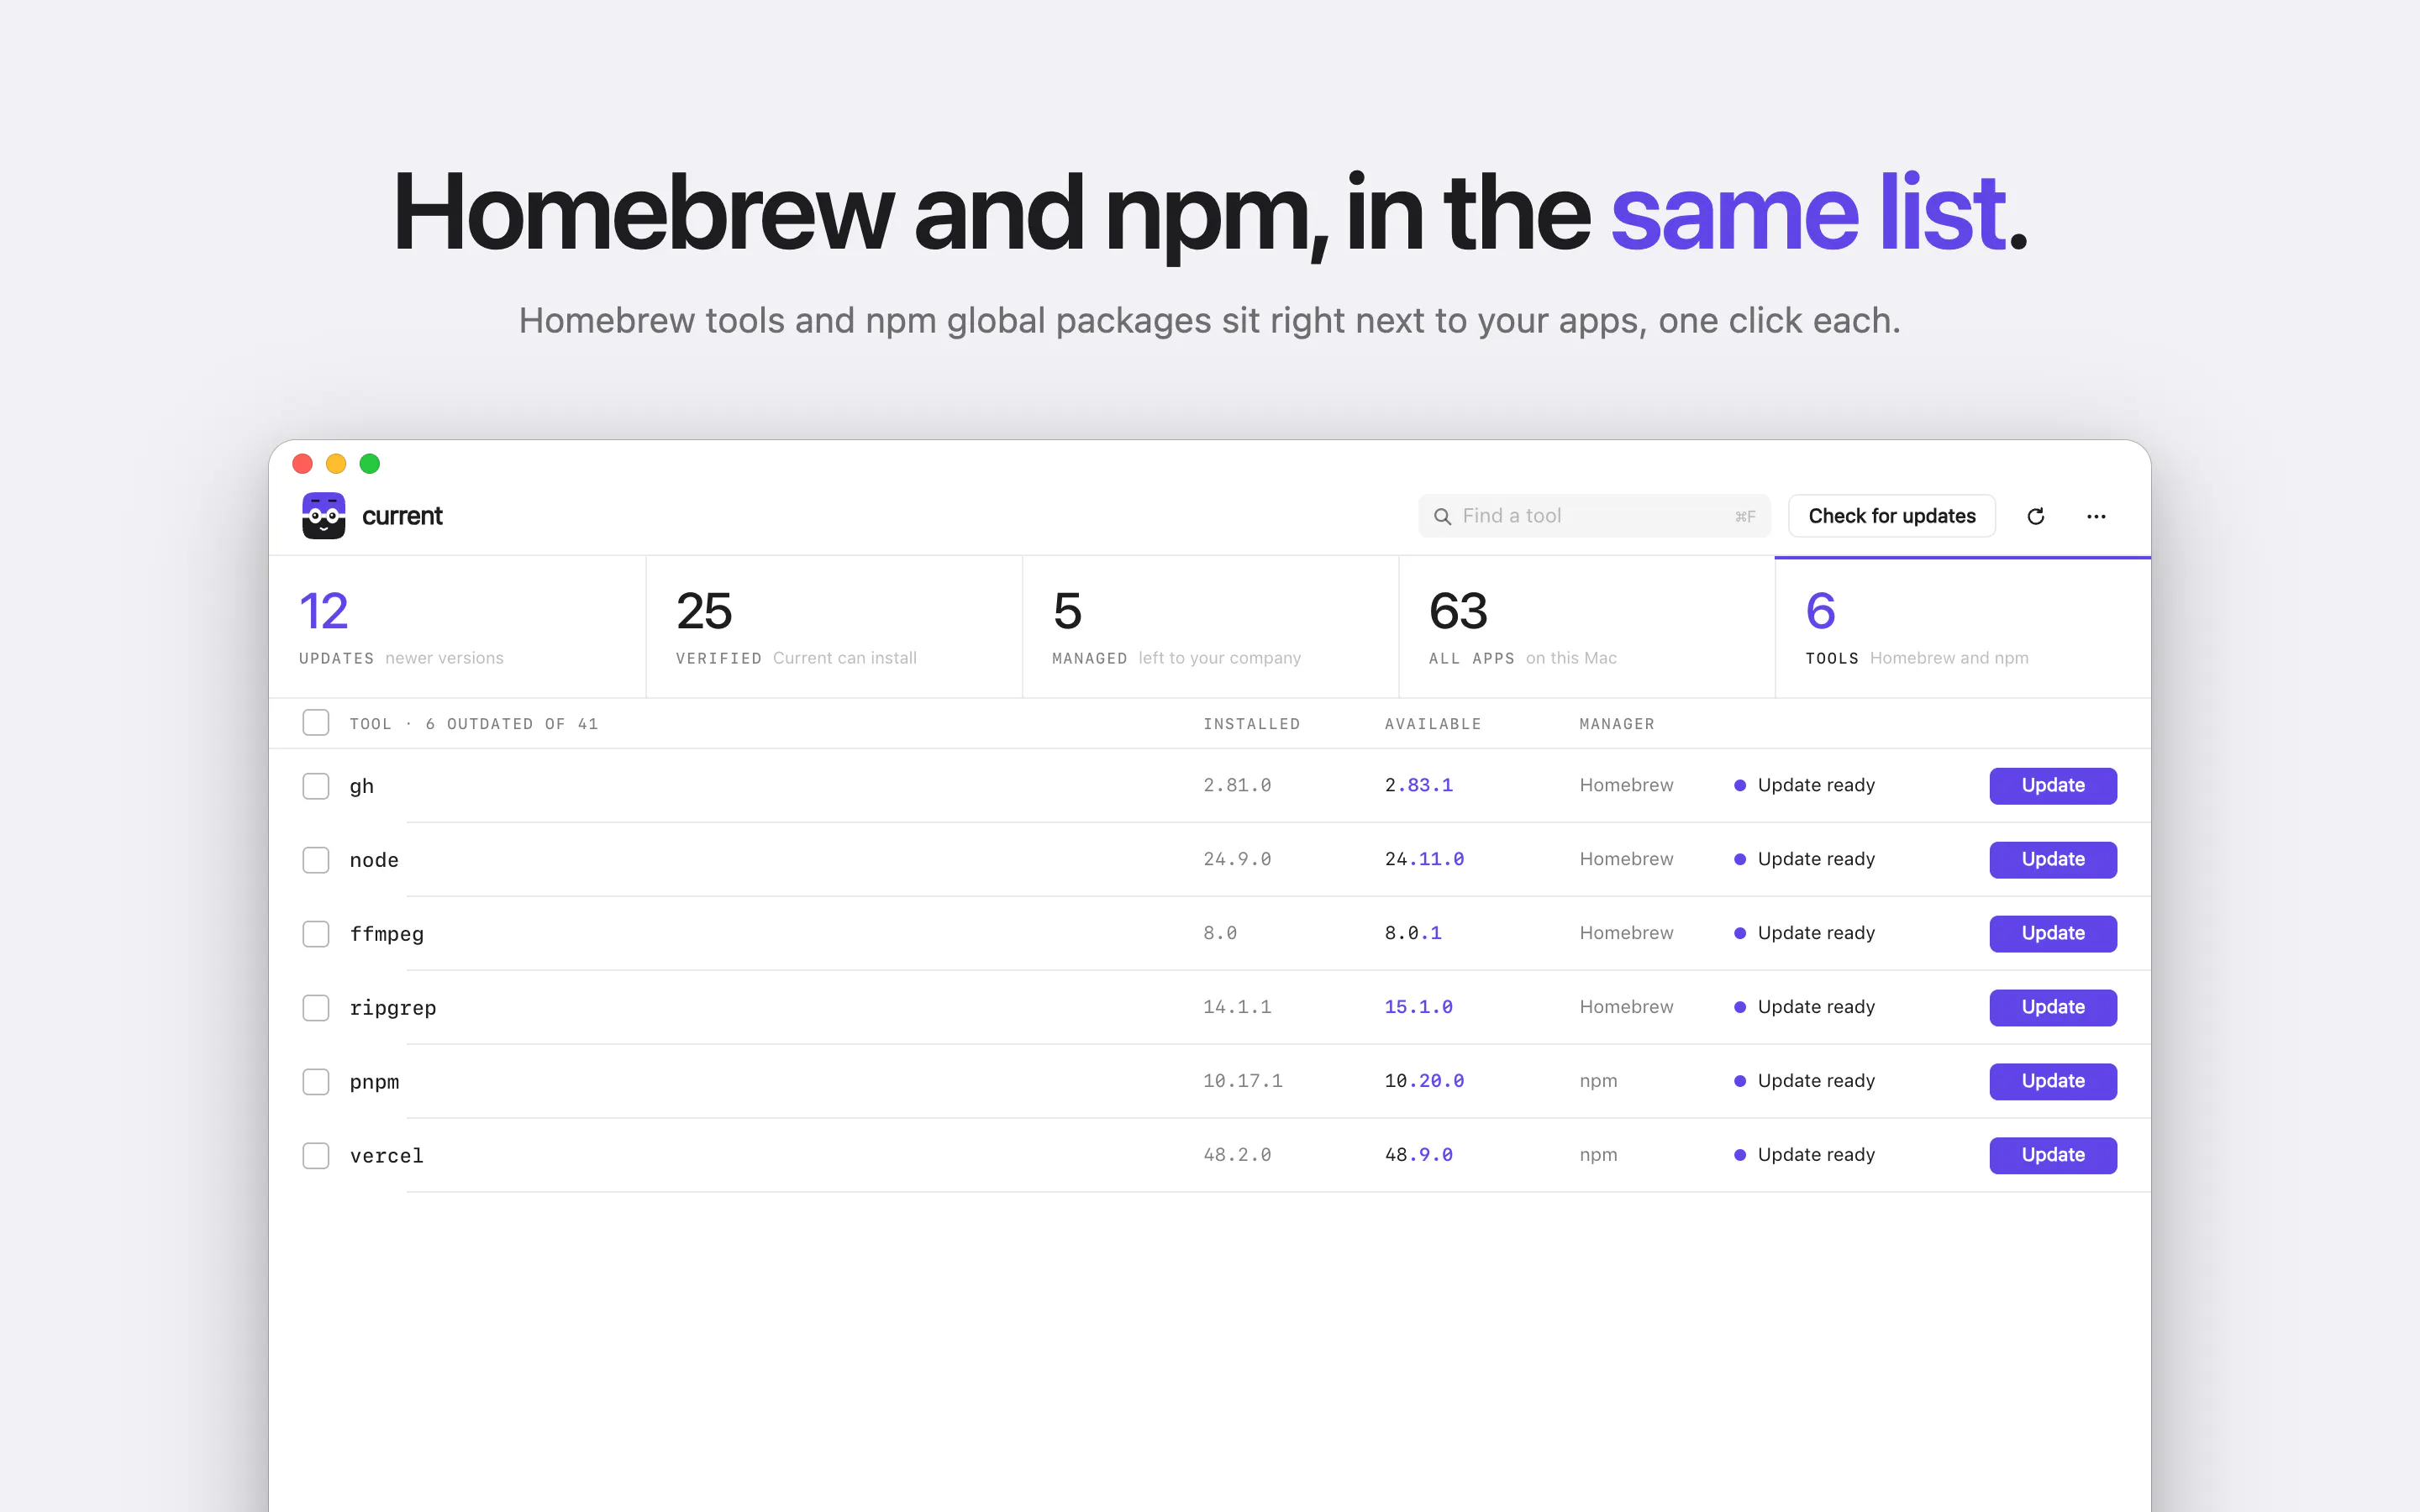
Task: Switch to the 12 Updates tab
Action: [x=457, y=627]
